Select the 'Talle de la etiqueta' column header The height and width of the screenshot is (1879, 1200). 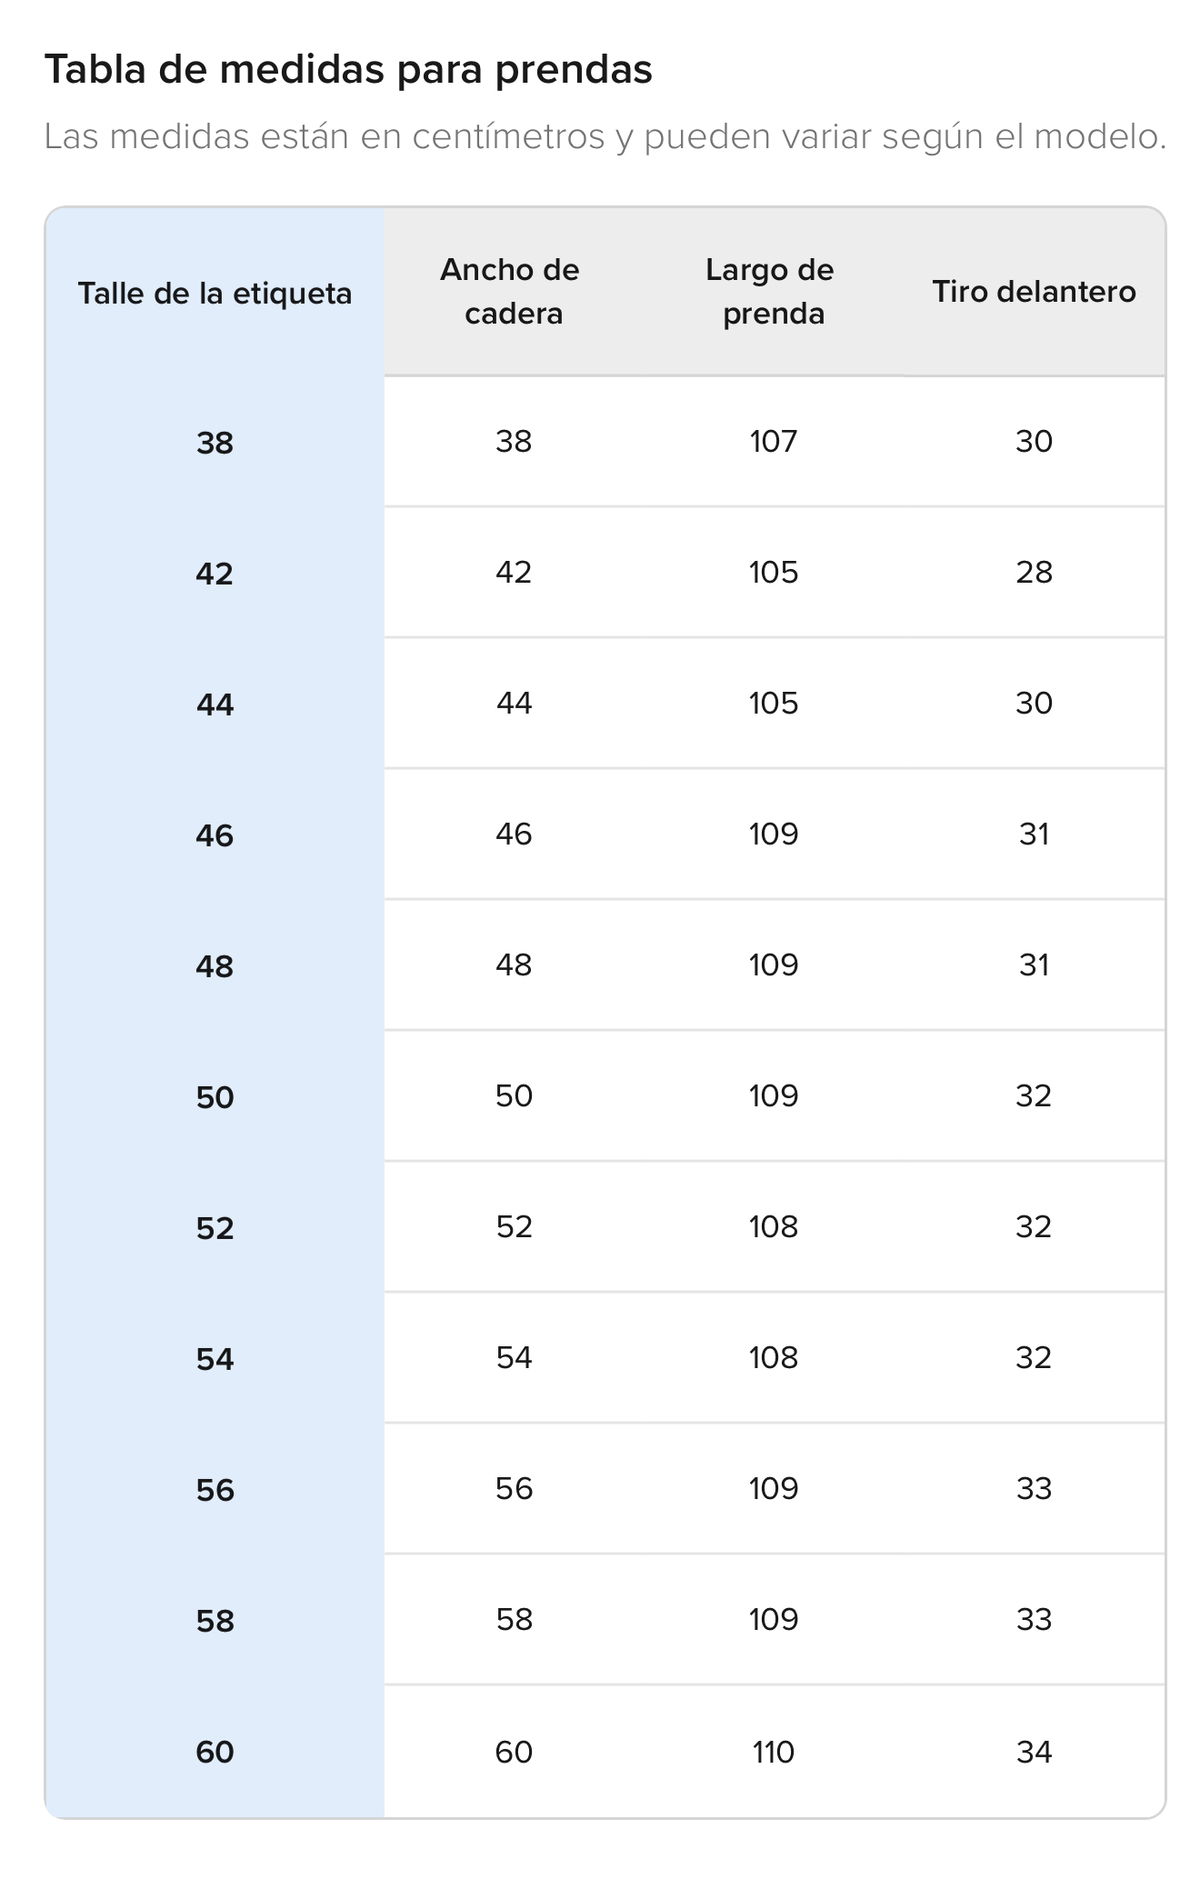point(215,294)
